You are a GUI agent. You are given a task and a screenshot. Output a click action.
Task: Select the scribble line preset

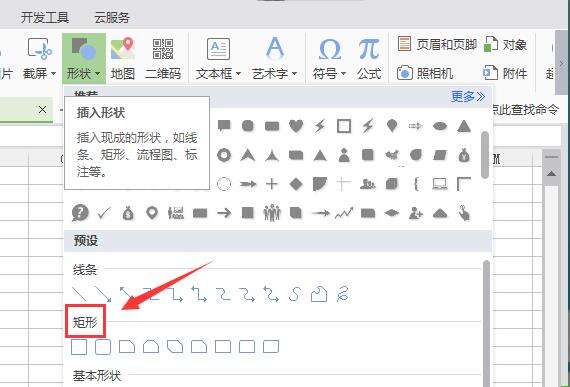[x=342, y=294]
